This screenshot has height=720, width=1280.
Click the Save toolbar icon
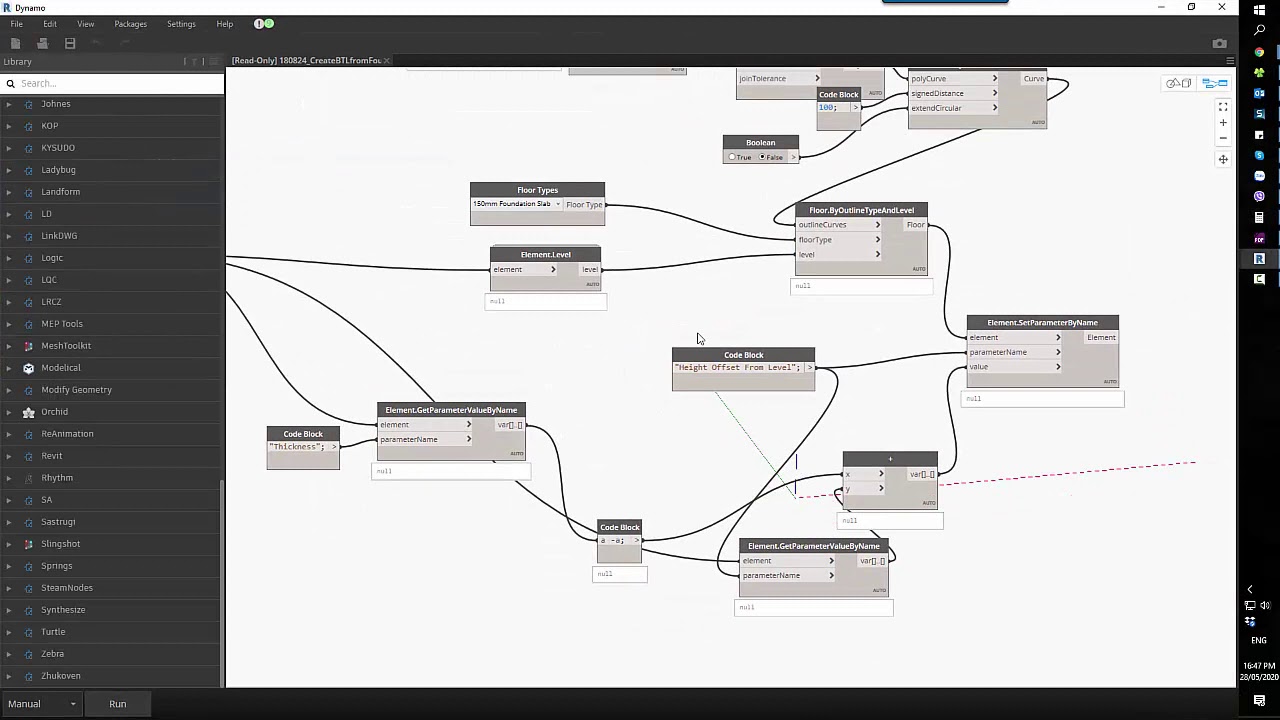[x=70, y=43]
